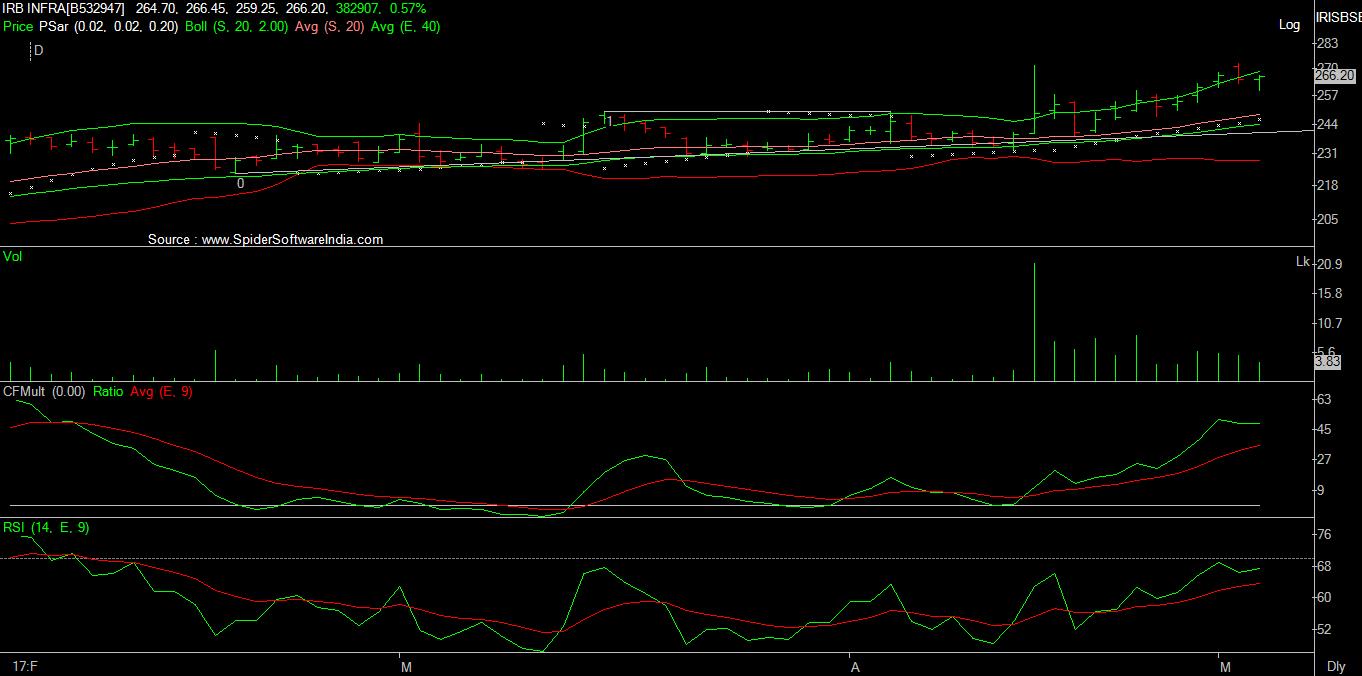Click the green Price label
The width and height of the screenshot is (1362, 676).
[18, 26]
